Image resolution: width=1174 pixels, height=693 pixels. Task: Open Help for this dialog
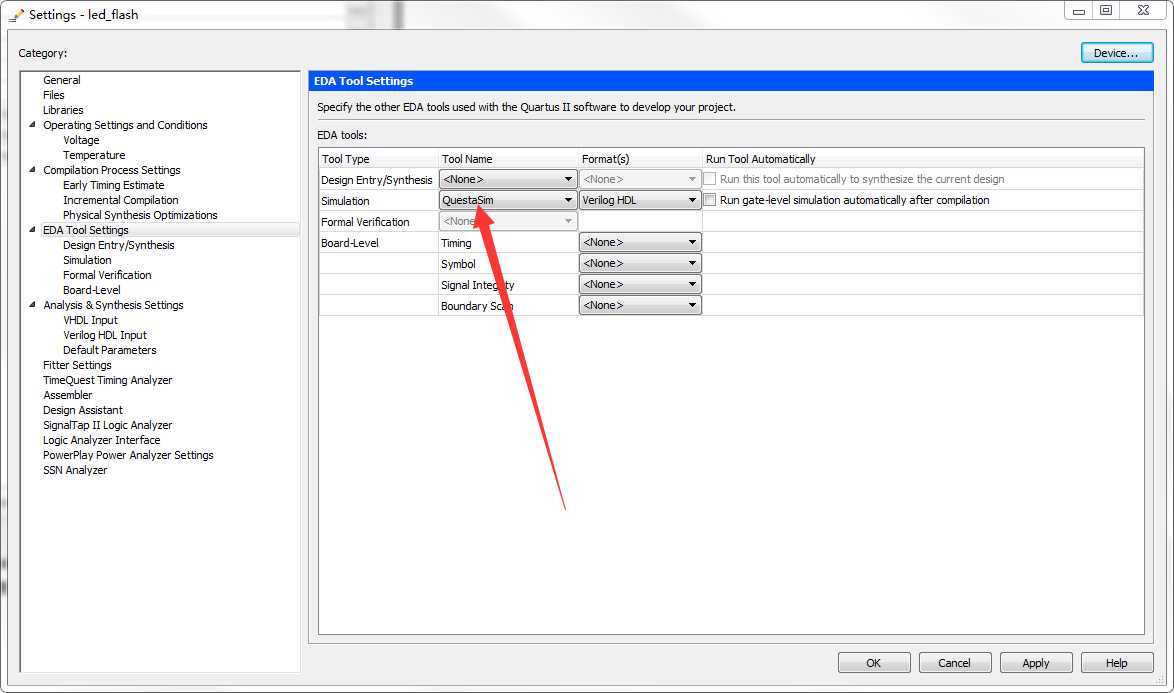point(1116,662)
